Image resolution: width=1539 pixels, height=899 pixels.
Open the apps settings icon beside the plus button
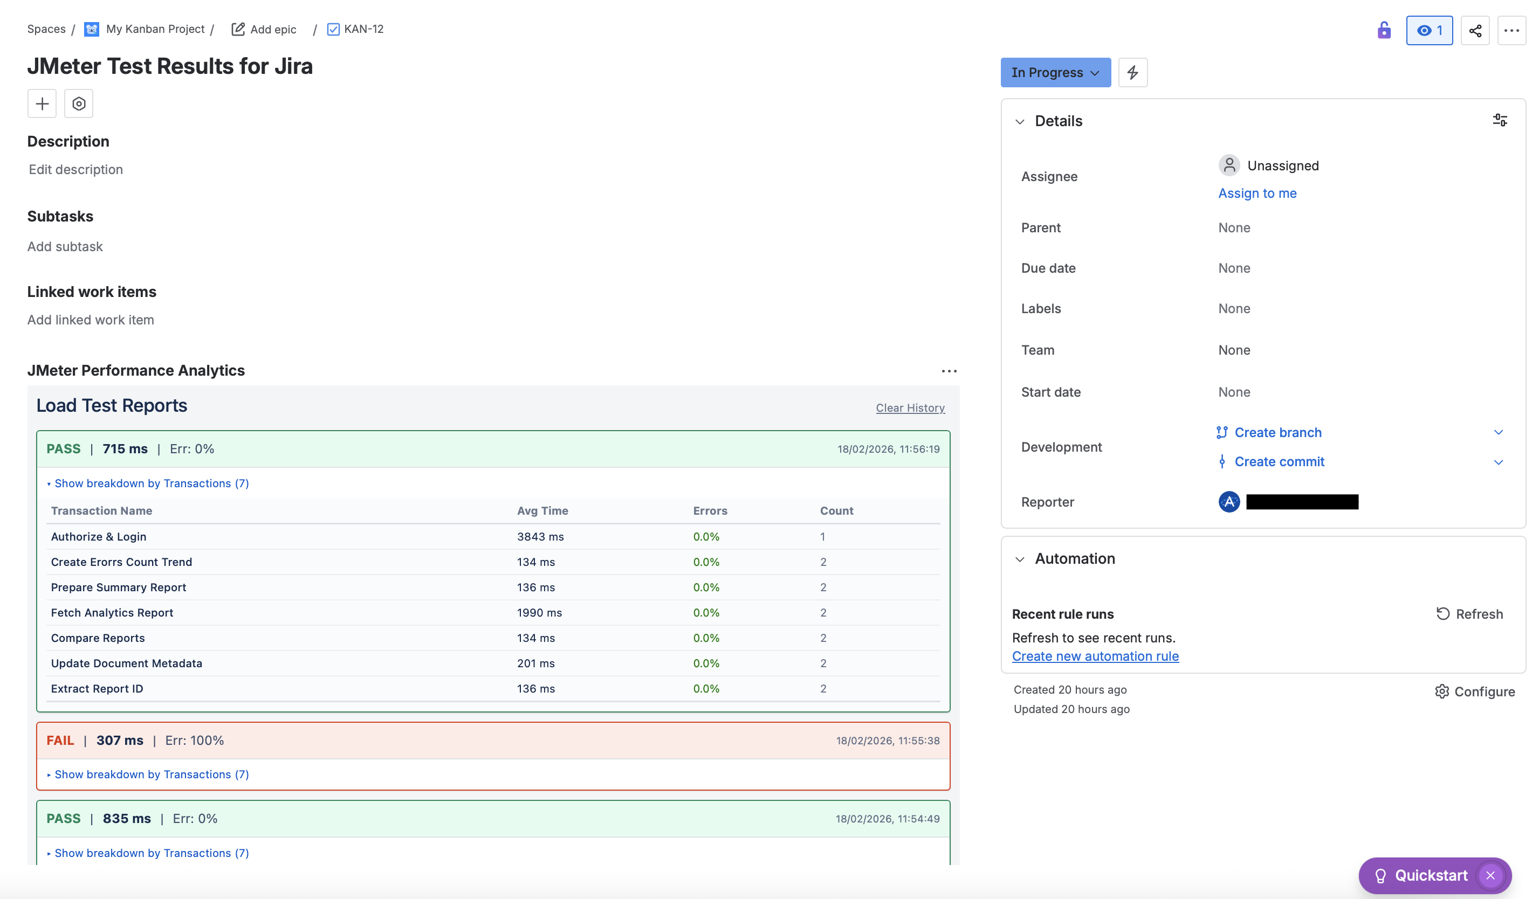pos(78,103)
